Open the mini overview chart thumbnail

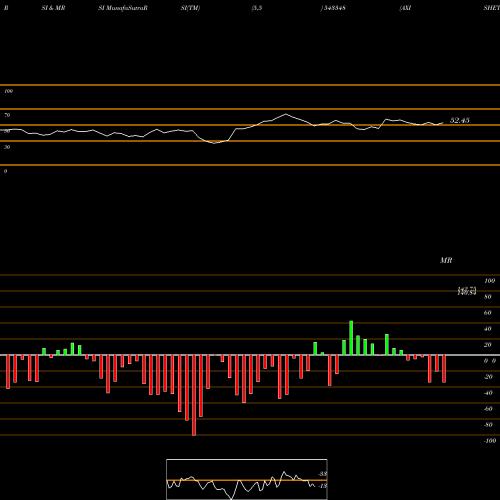[x=247, y=479]
